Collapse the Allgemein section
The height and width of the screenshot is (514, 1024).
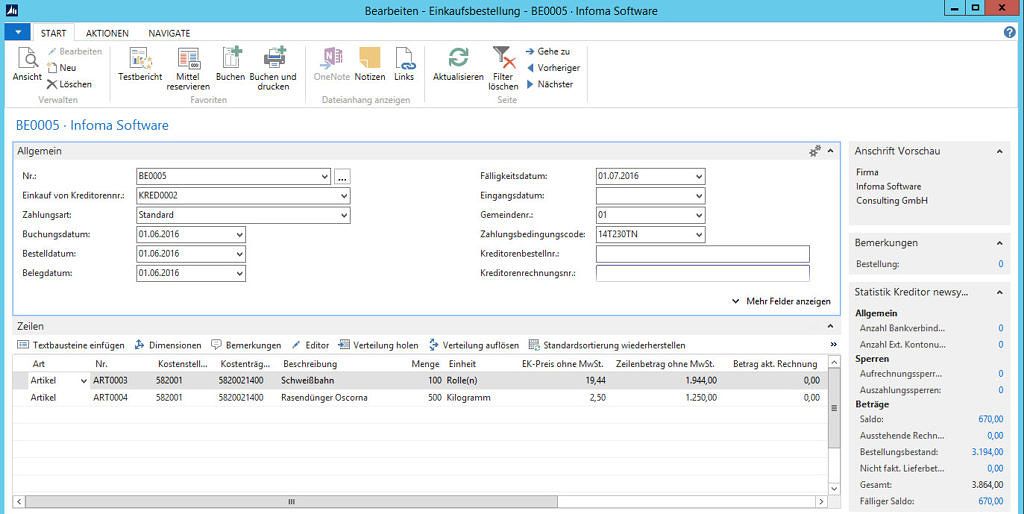830,151
